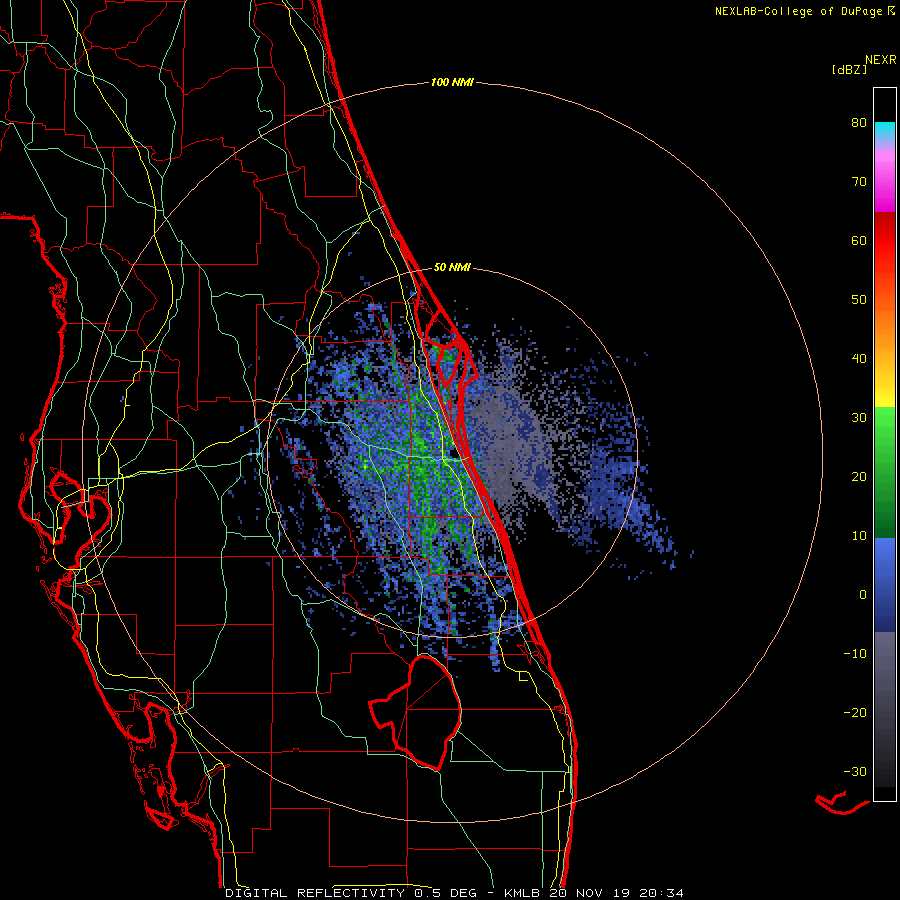900x900 pixels.
Task: Click the 20:34 time stamp
Action: click(661, 893)
